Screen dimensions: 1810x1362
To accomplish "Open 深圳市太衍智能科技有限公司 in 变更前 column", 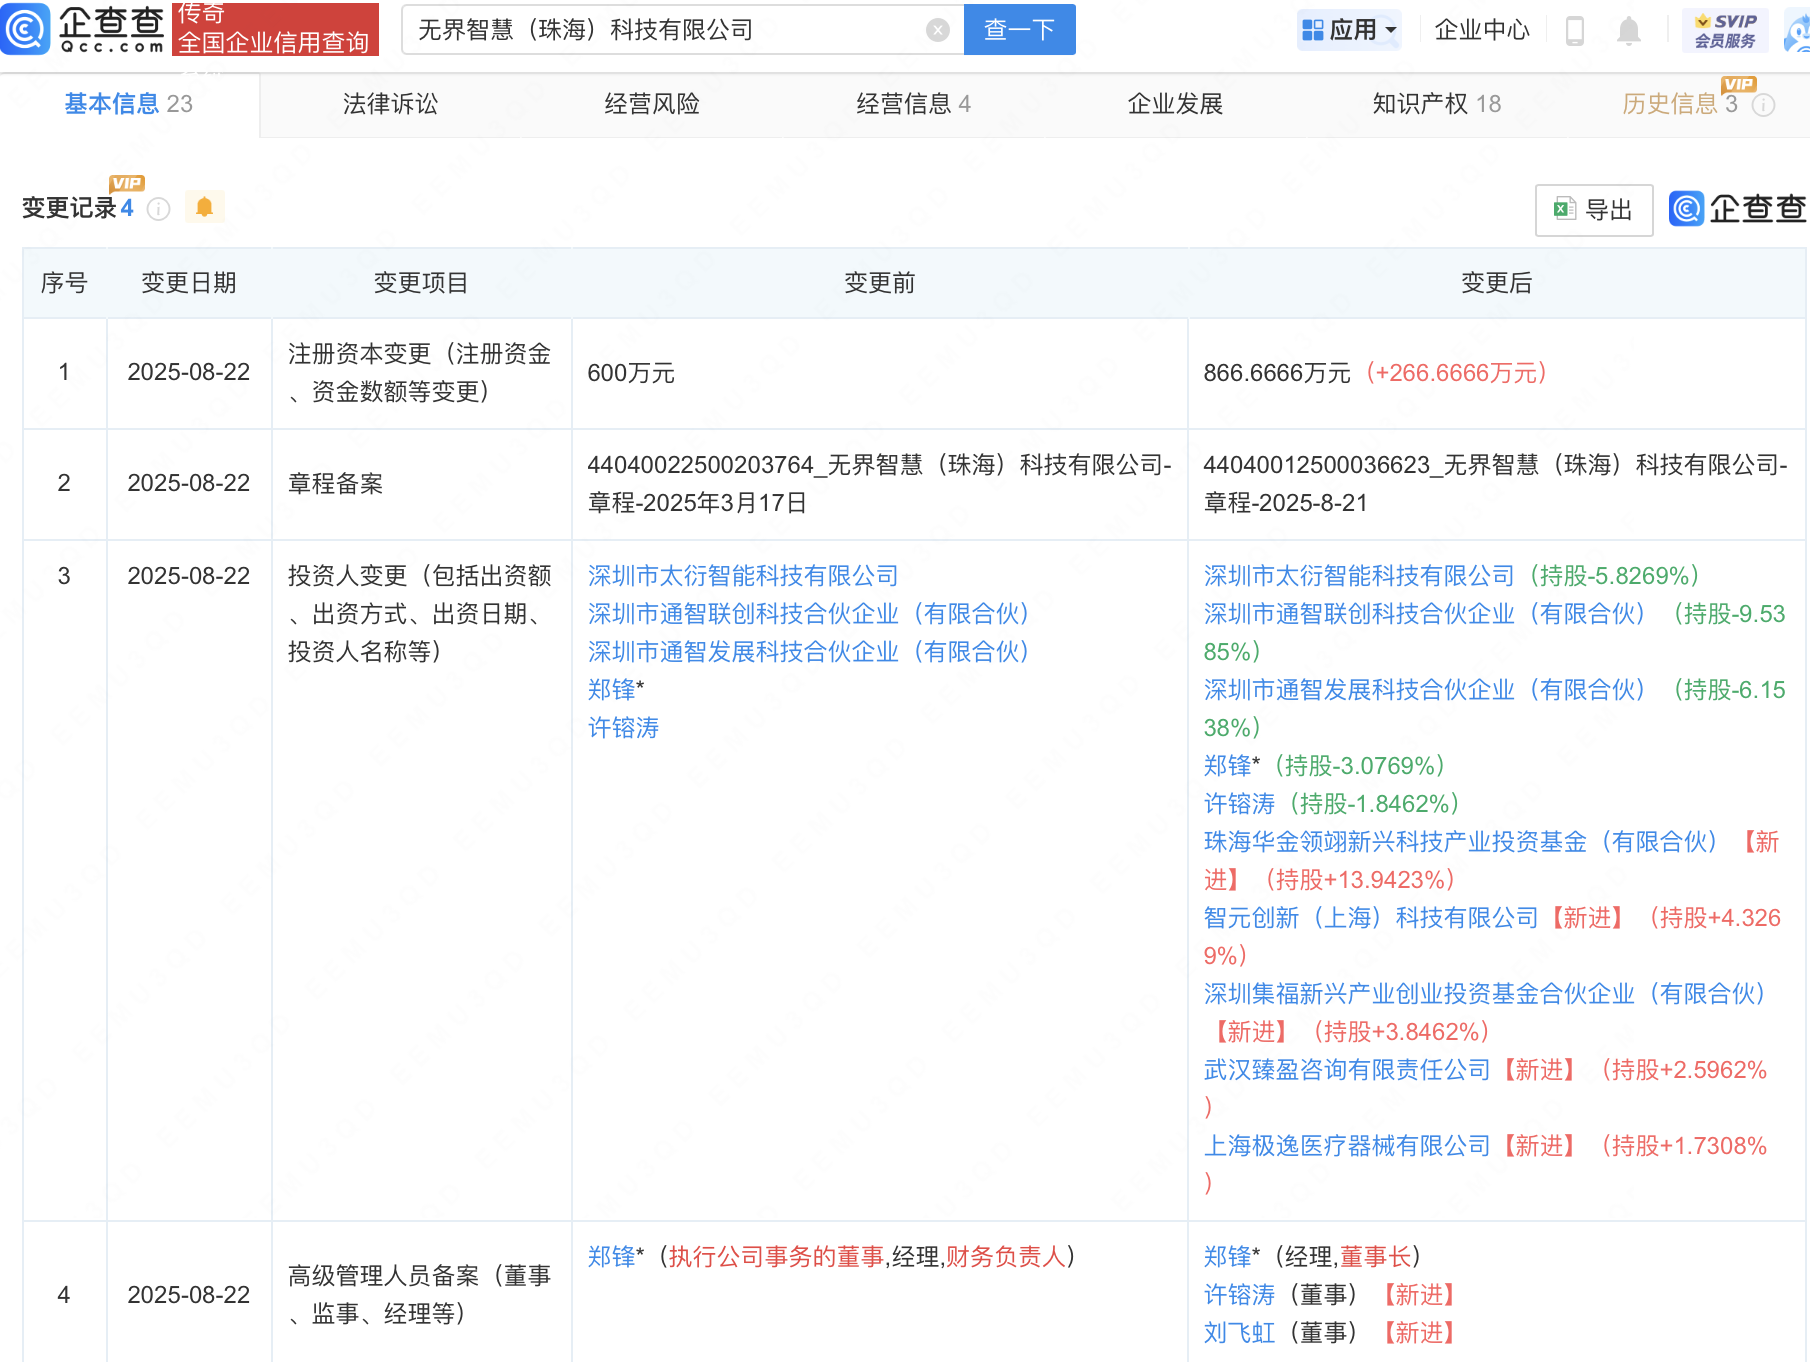I will point(743,576).
